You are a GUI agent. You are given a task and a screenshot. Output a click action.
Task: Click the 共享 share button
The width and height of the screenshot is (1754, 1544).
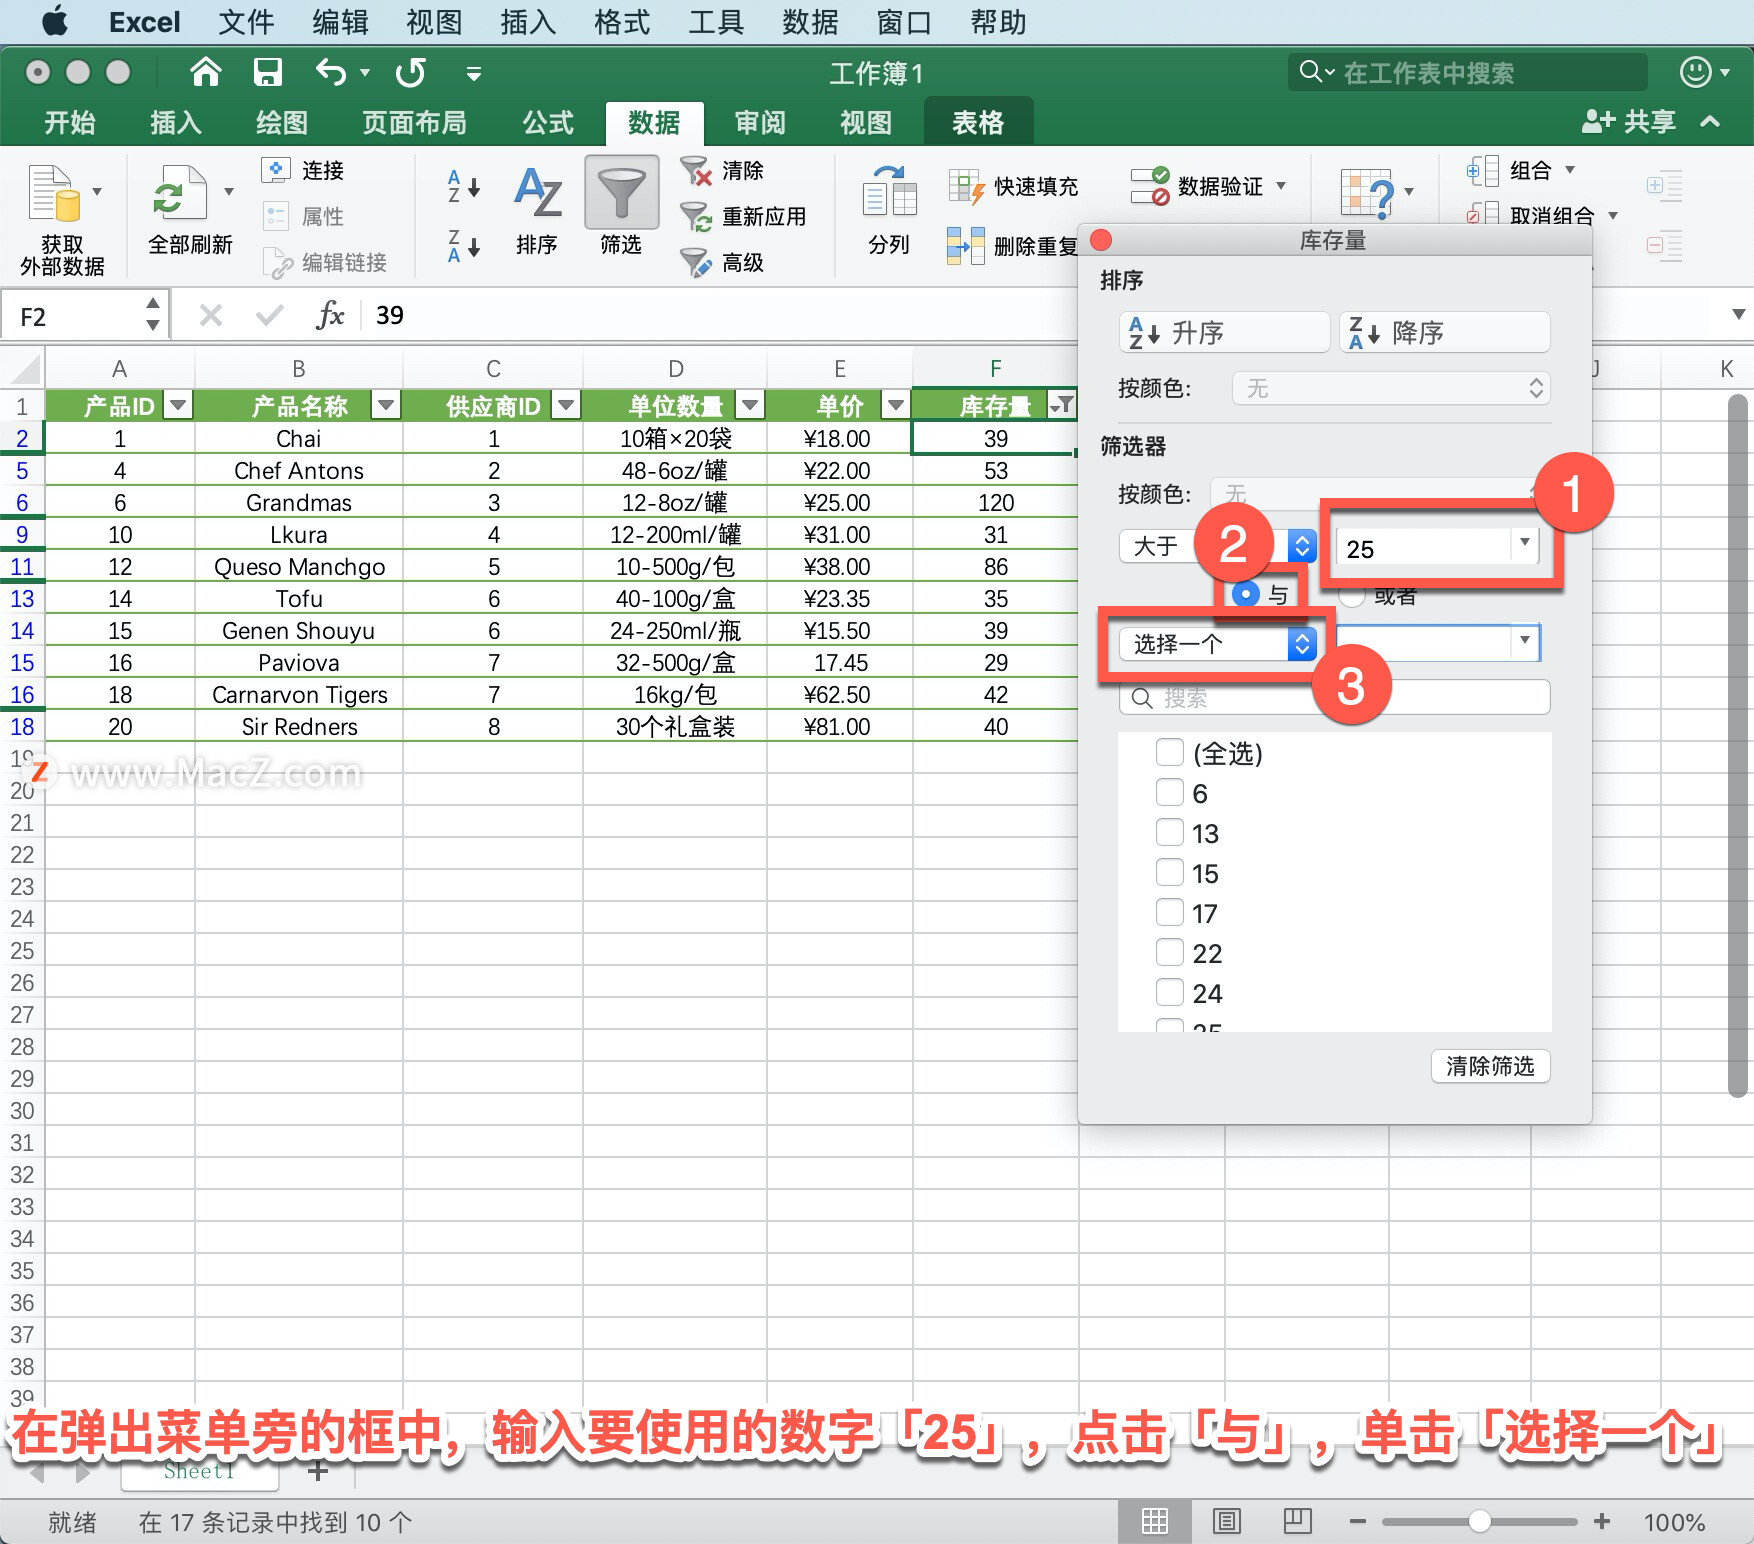(1629, 122)
